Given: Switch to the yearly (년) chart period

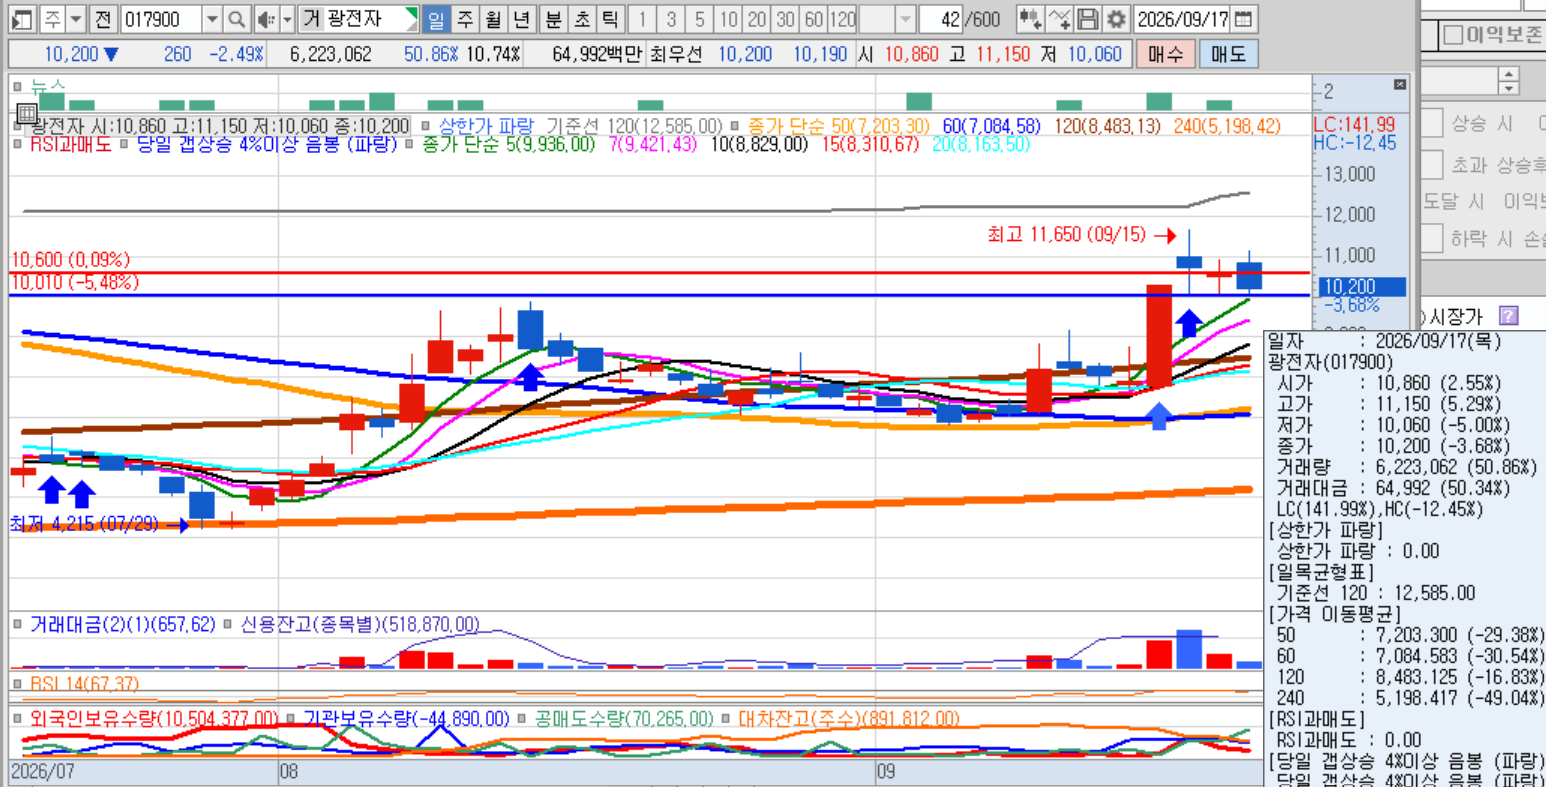Looking at the screenshot, I should click(521, 19).
